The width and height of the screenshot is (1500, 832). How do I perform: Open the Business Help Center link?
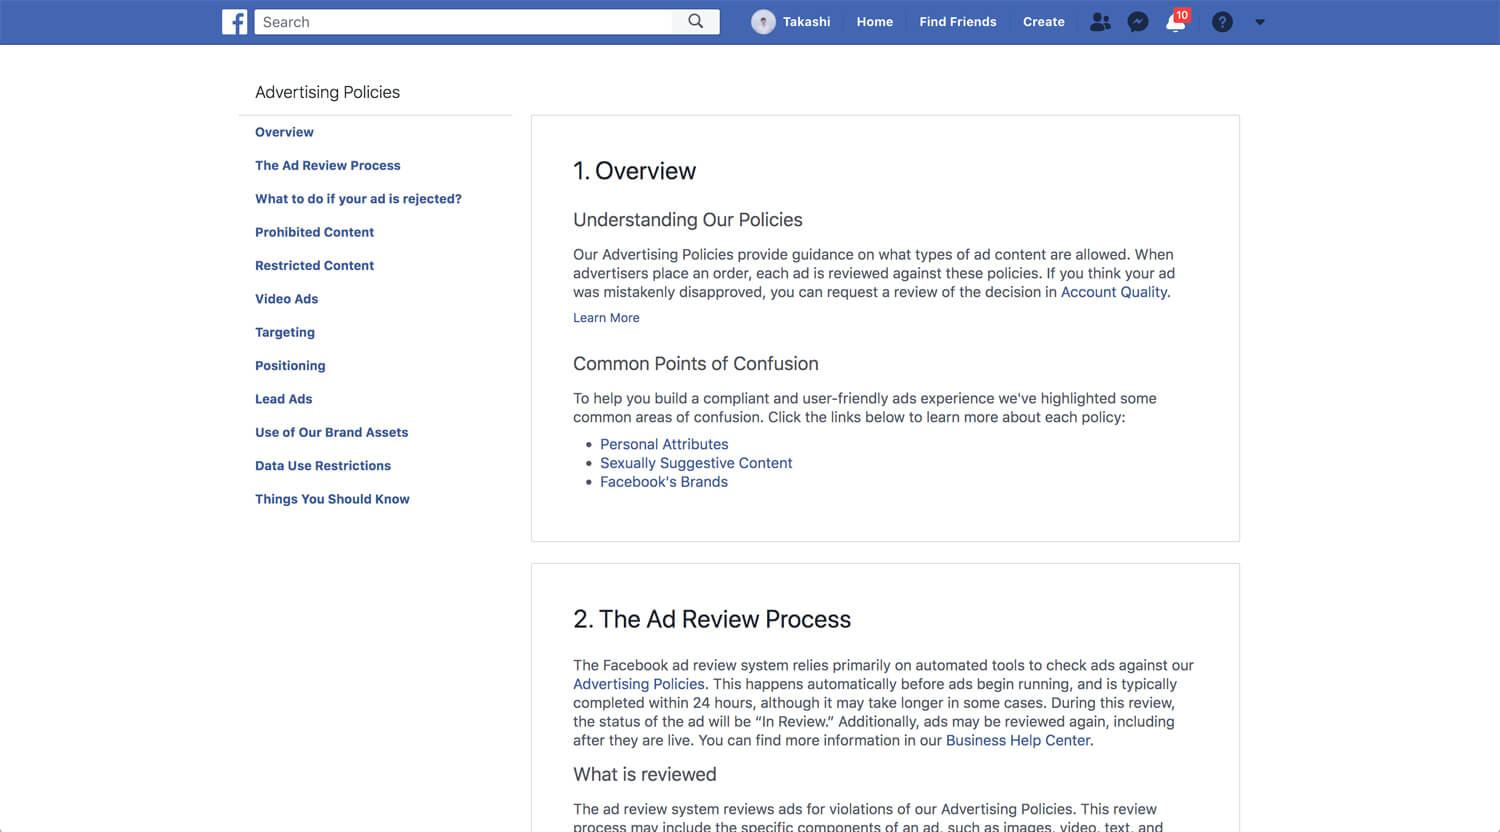pos(1018,741)
